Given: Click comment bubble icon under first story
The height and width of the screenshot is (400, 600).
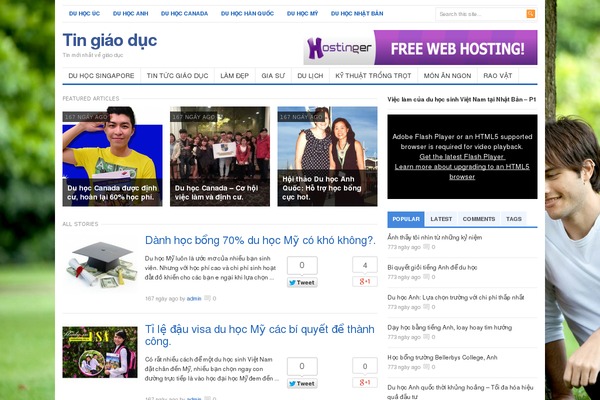Looking at the screenshot, I should pyautogui.click(x=207, y=298).
